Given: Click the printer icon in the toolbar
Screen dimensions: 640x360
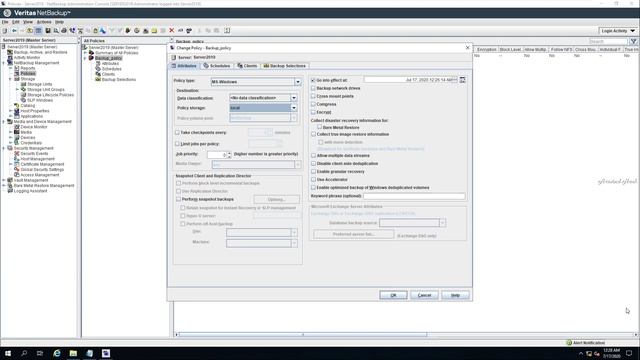Looking at the screenshot, I should click(x=64, y=31).
